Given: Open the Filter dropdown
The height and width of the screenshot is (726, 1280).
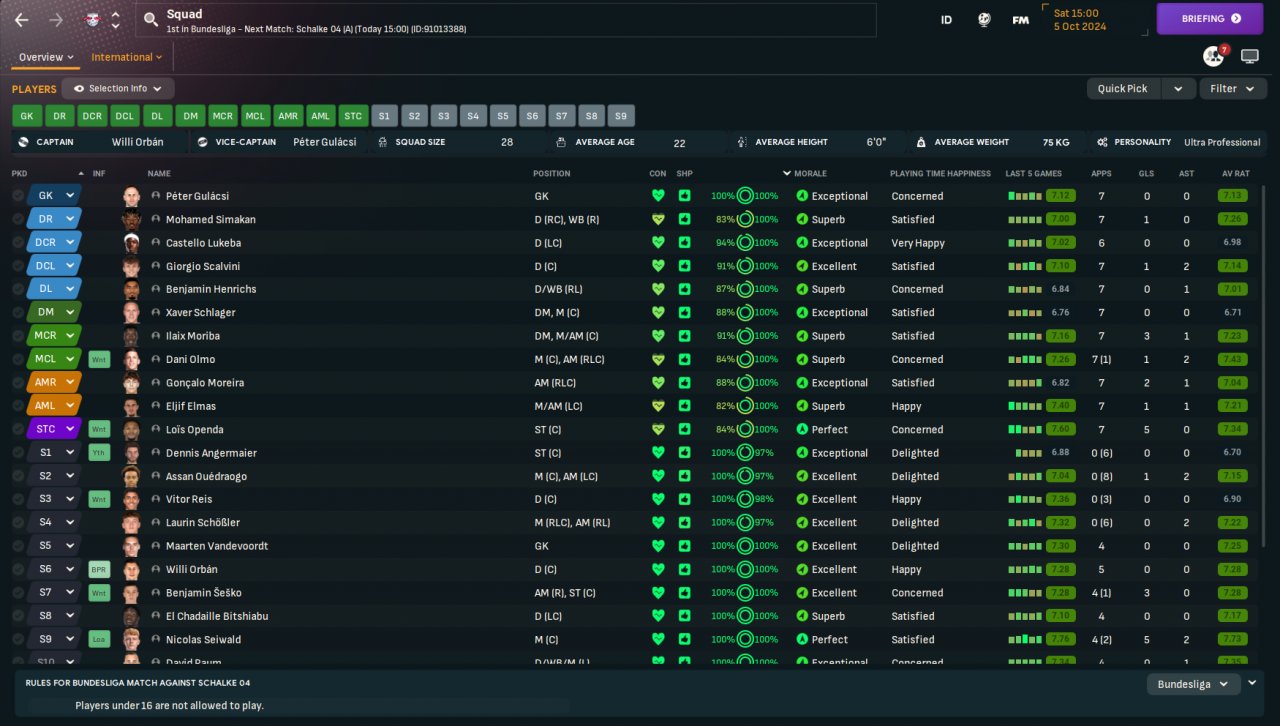Looking at the screenshot, I should (x=1233, y=89).
